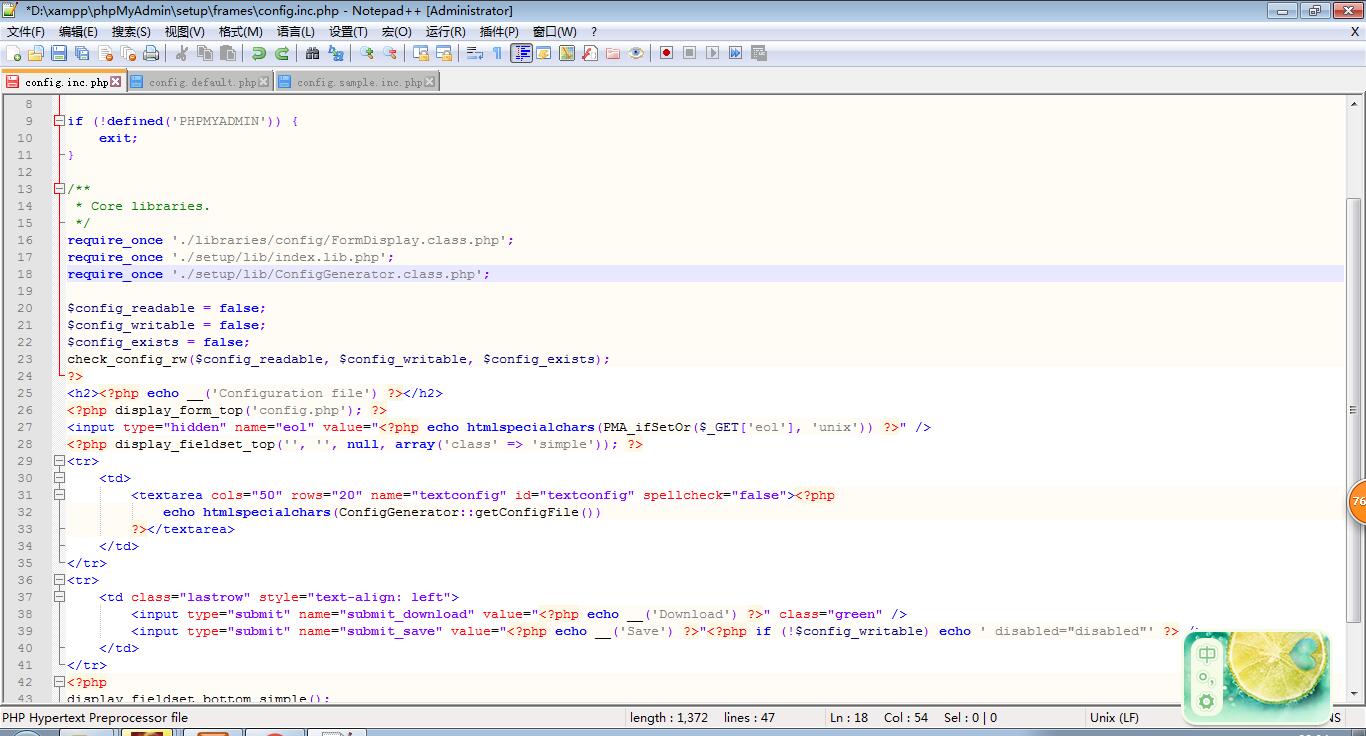Open the Function List toolbar icon
Screen dimensions: 1366x736
[x=590, y=53]
